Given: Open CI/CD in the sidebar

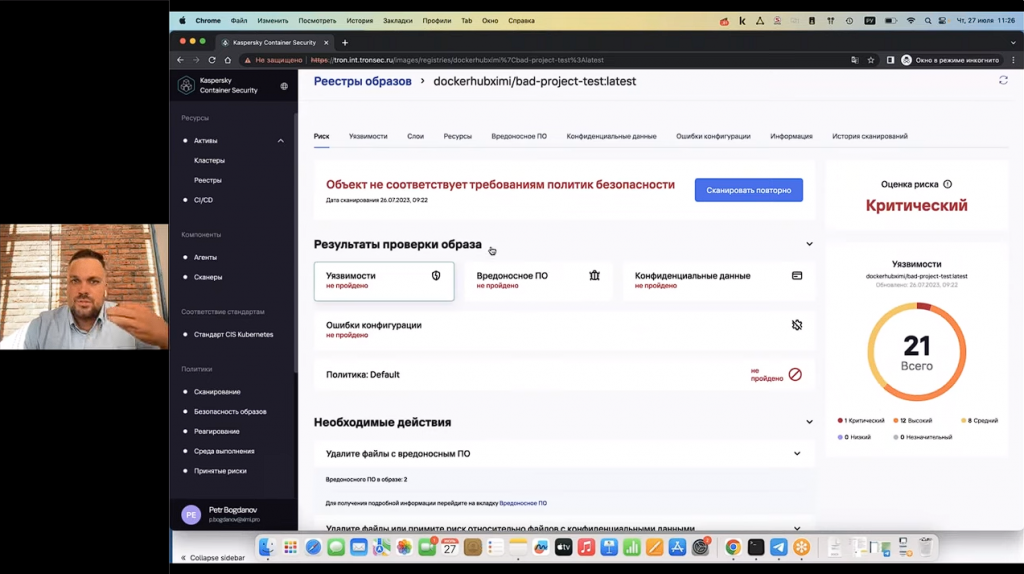Looking at the screenshot, I should tap(203, 200).
